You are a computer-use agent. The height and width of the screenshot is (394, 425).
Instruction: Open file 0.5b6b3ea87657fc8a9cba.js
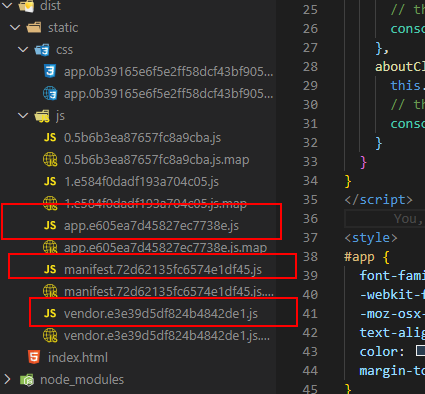coord(142,138)
